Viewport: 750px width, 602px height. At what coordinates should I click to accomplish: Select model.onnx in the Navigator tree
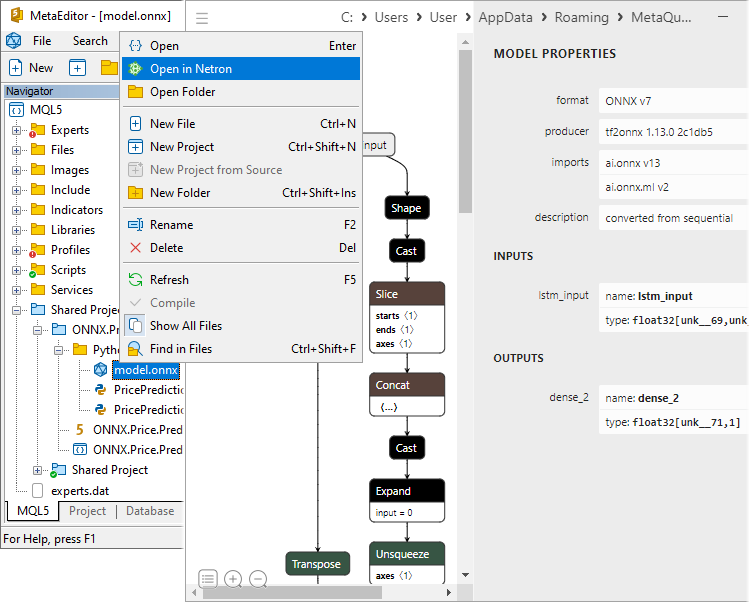point(146,370)
